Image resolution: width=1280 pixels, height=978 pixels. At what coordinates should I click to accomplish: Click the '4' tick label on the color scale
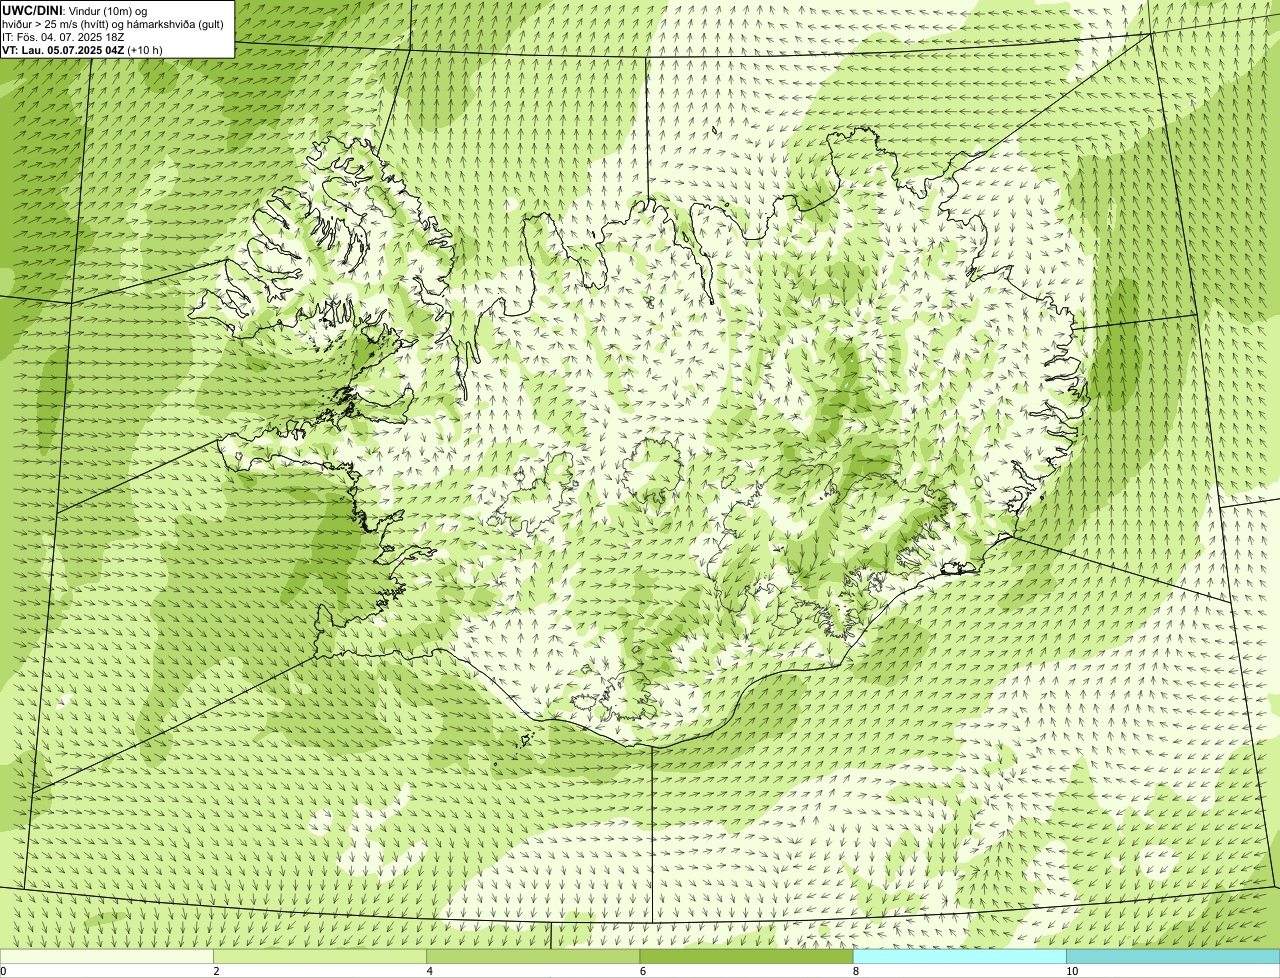pos(430,971)
